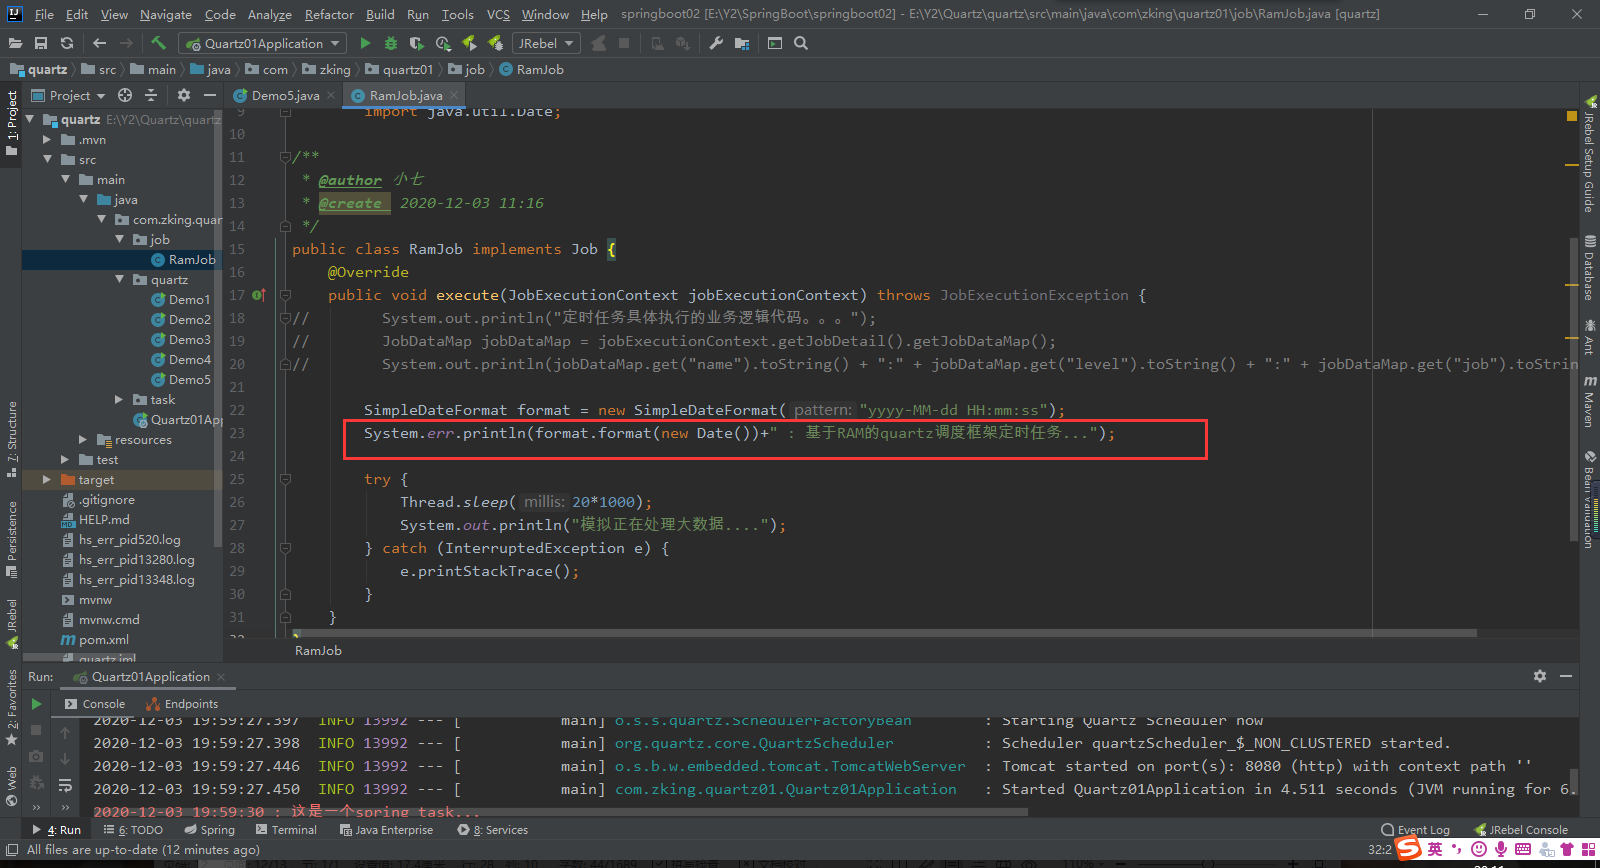Image resolution: width=1600 pixels, height=868 pixels.
Task: Expand the target folder node
Action: 47,480
